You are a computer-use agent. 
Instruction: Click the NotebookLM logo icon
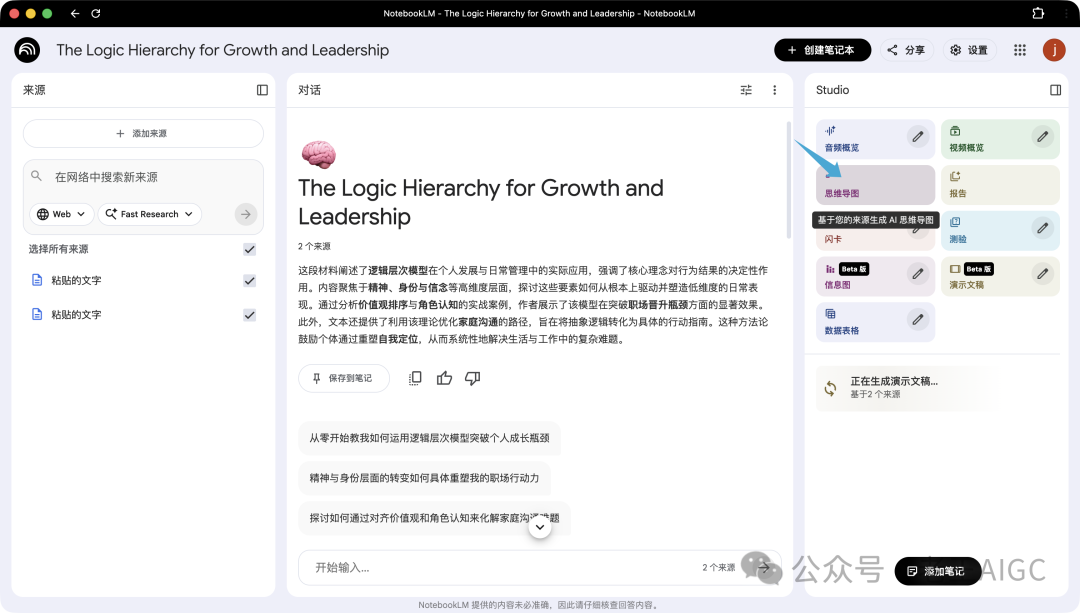pyautogui.click(x=27, y=50)
